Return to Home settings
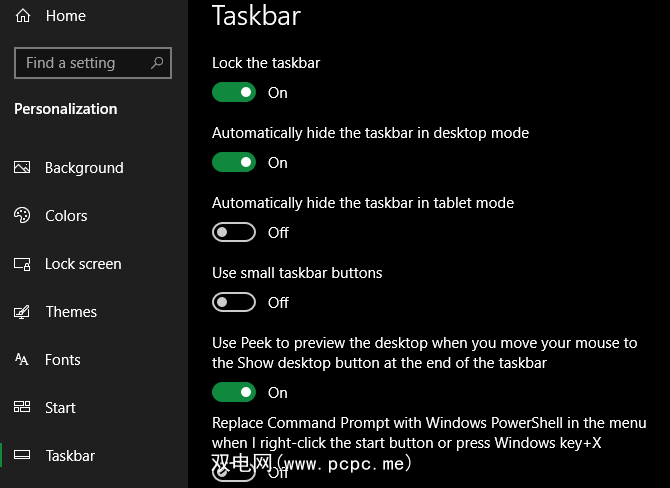Image resolution: width=670 pixels, height=488 pixels. pyautogui.click(x=65, y=16)
